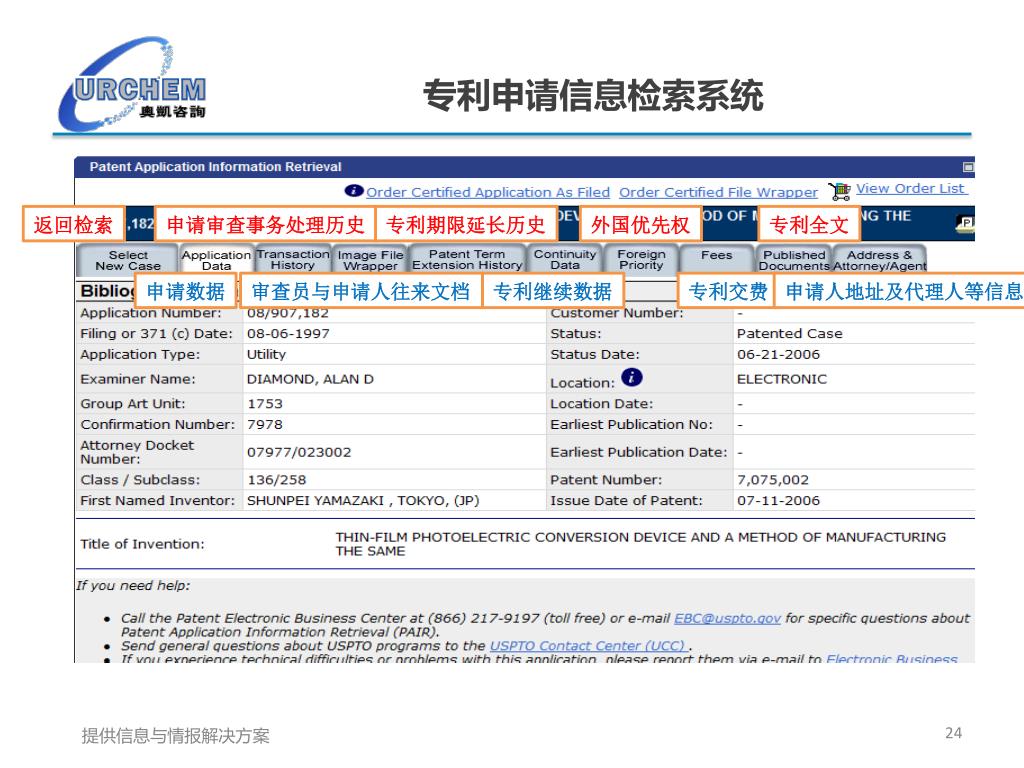Follow the Order Certified File Wrapper link
This screenshot has width=1024, height=768.
click(x=718, y=192)
